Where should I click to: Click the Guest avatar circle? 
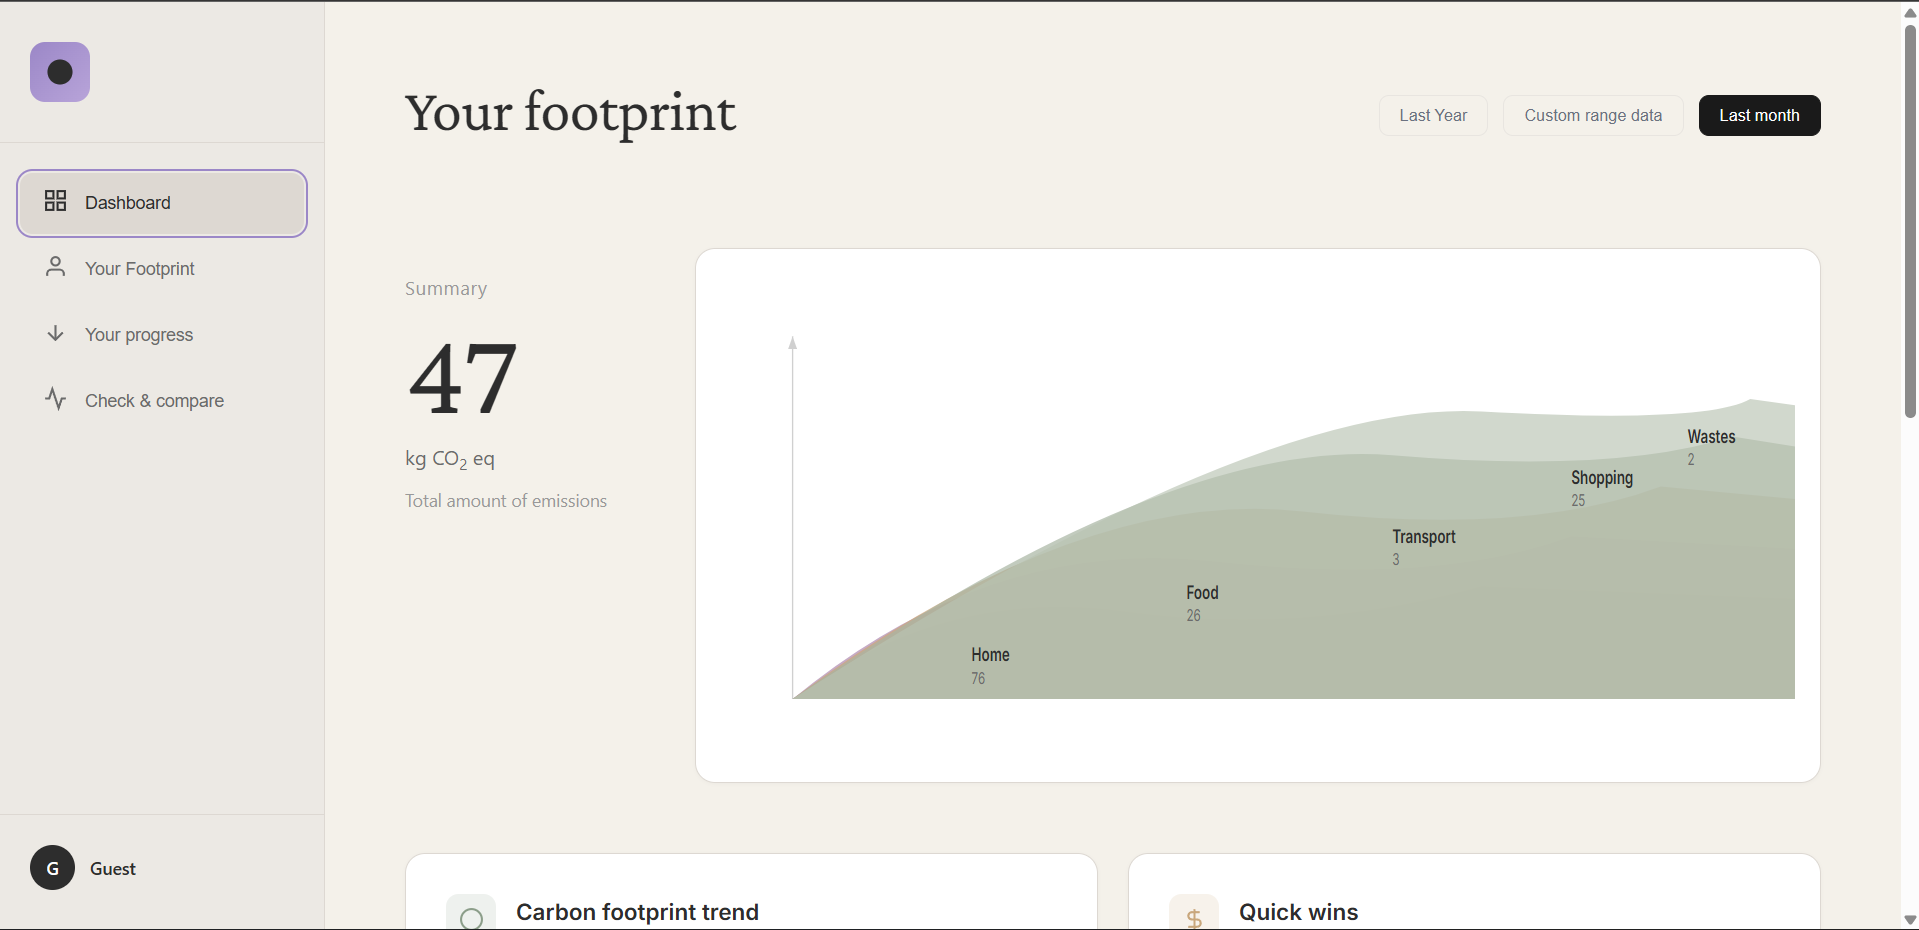52,868
